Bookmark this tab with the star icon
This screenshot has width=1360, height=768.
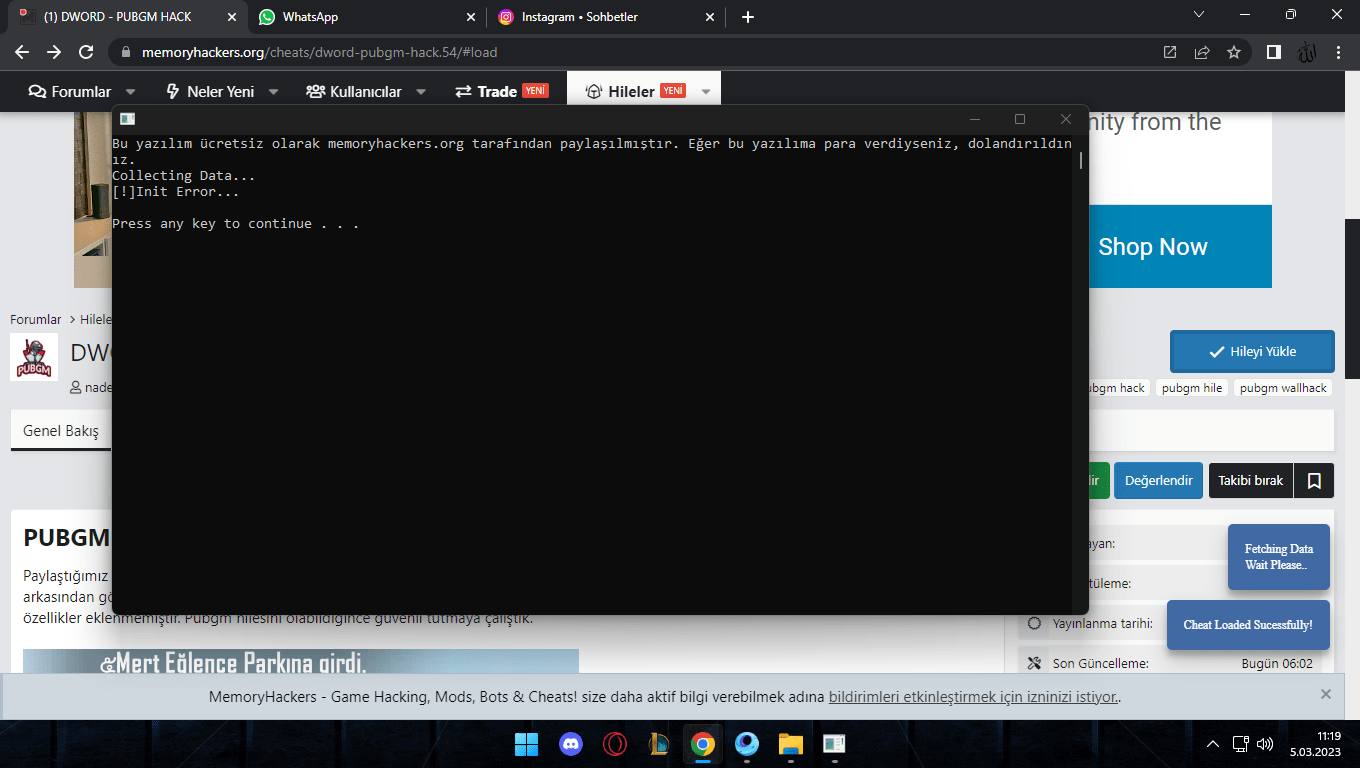click(1234, 52)
